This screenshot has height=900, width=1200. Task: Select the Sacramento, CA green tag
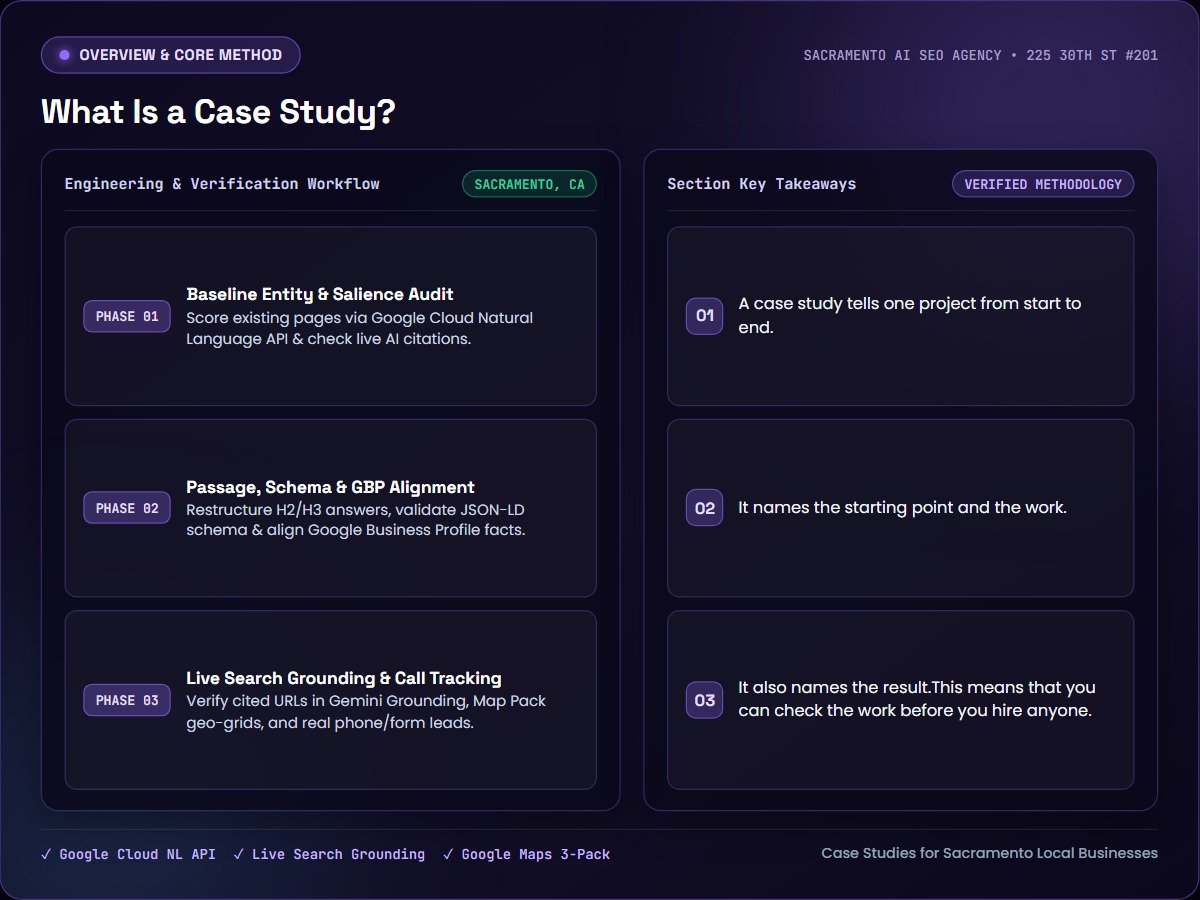pos(529,184)
